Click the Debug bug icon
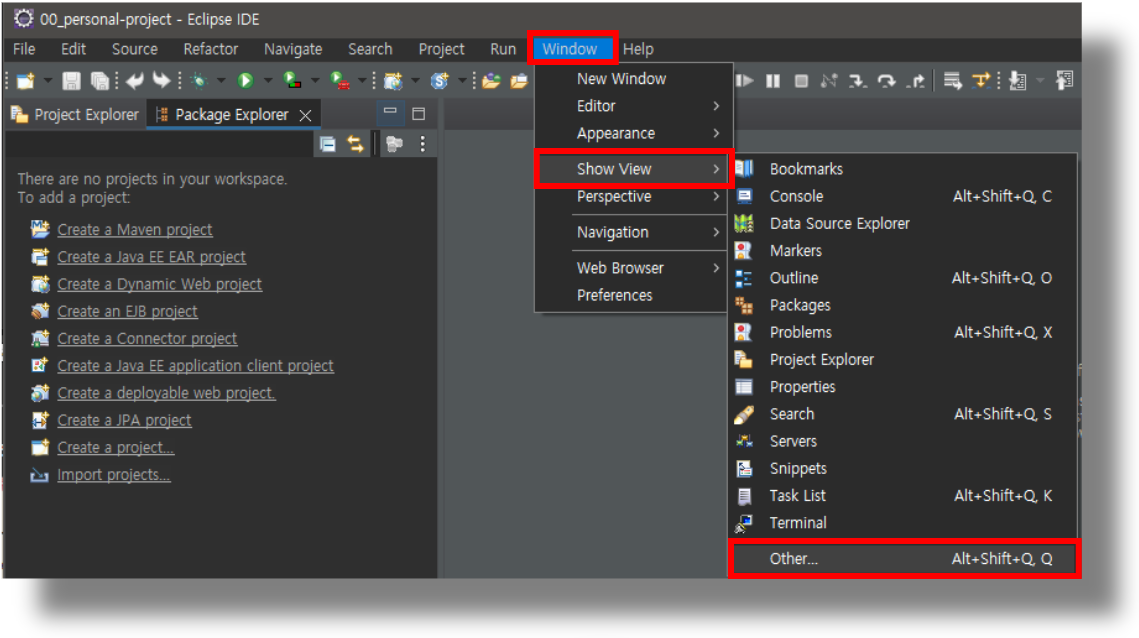This screenshot has width=1139, height=638. (198, 81)
